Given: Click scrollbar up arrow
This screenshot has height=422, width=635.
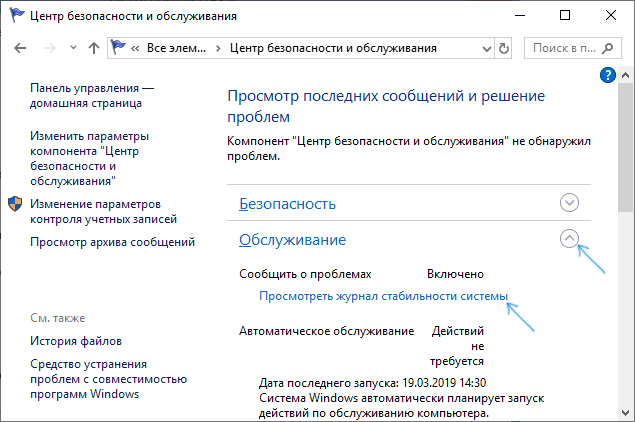Looking at the screenshot, I should point(625,75).
